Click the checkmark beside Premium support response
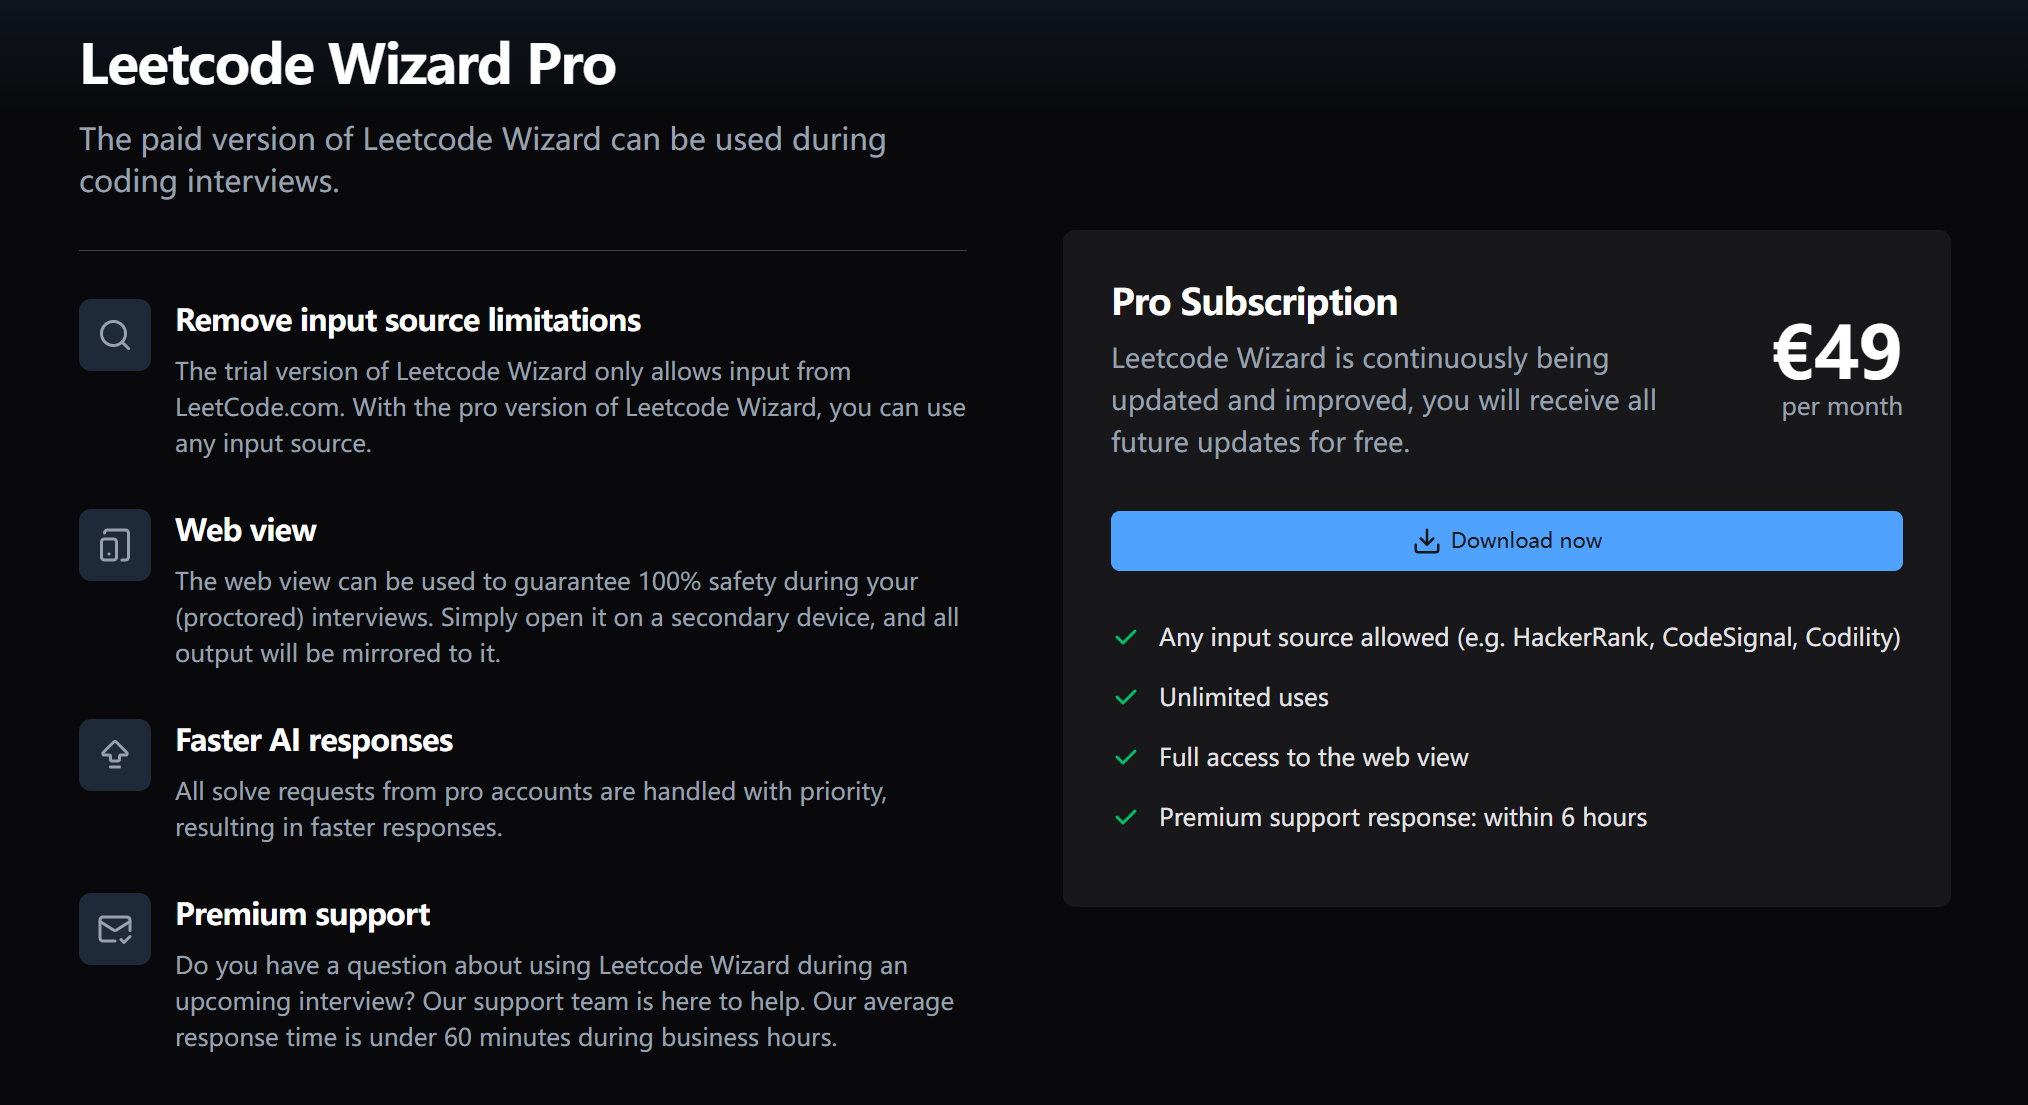2028x1105 pixels. [1126, 817]
